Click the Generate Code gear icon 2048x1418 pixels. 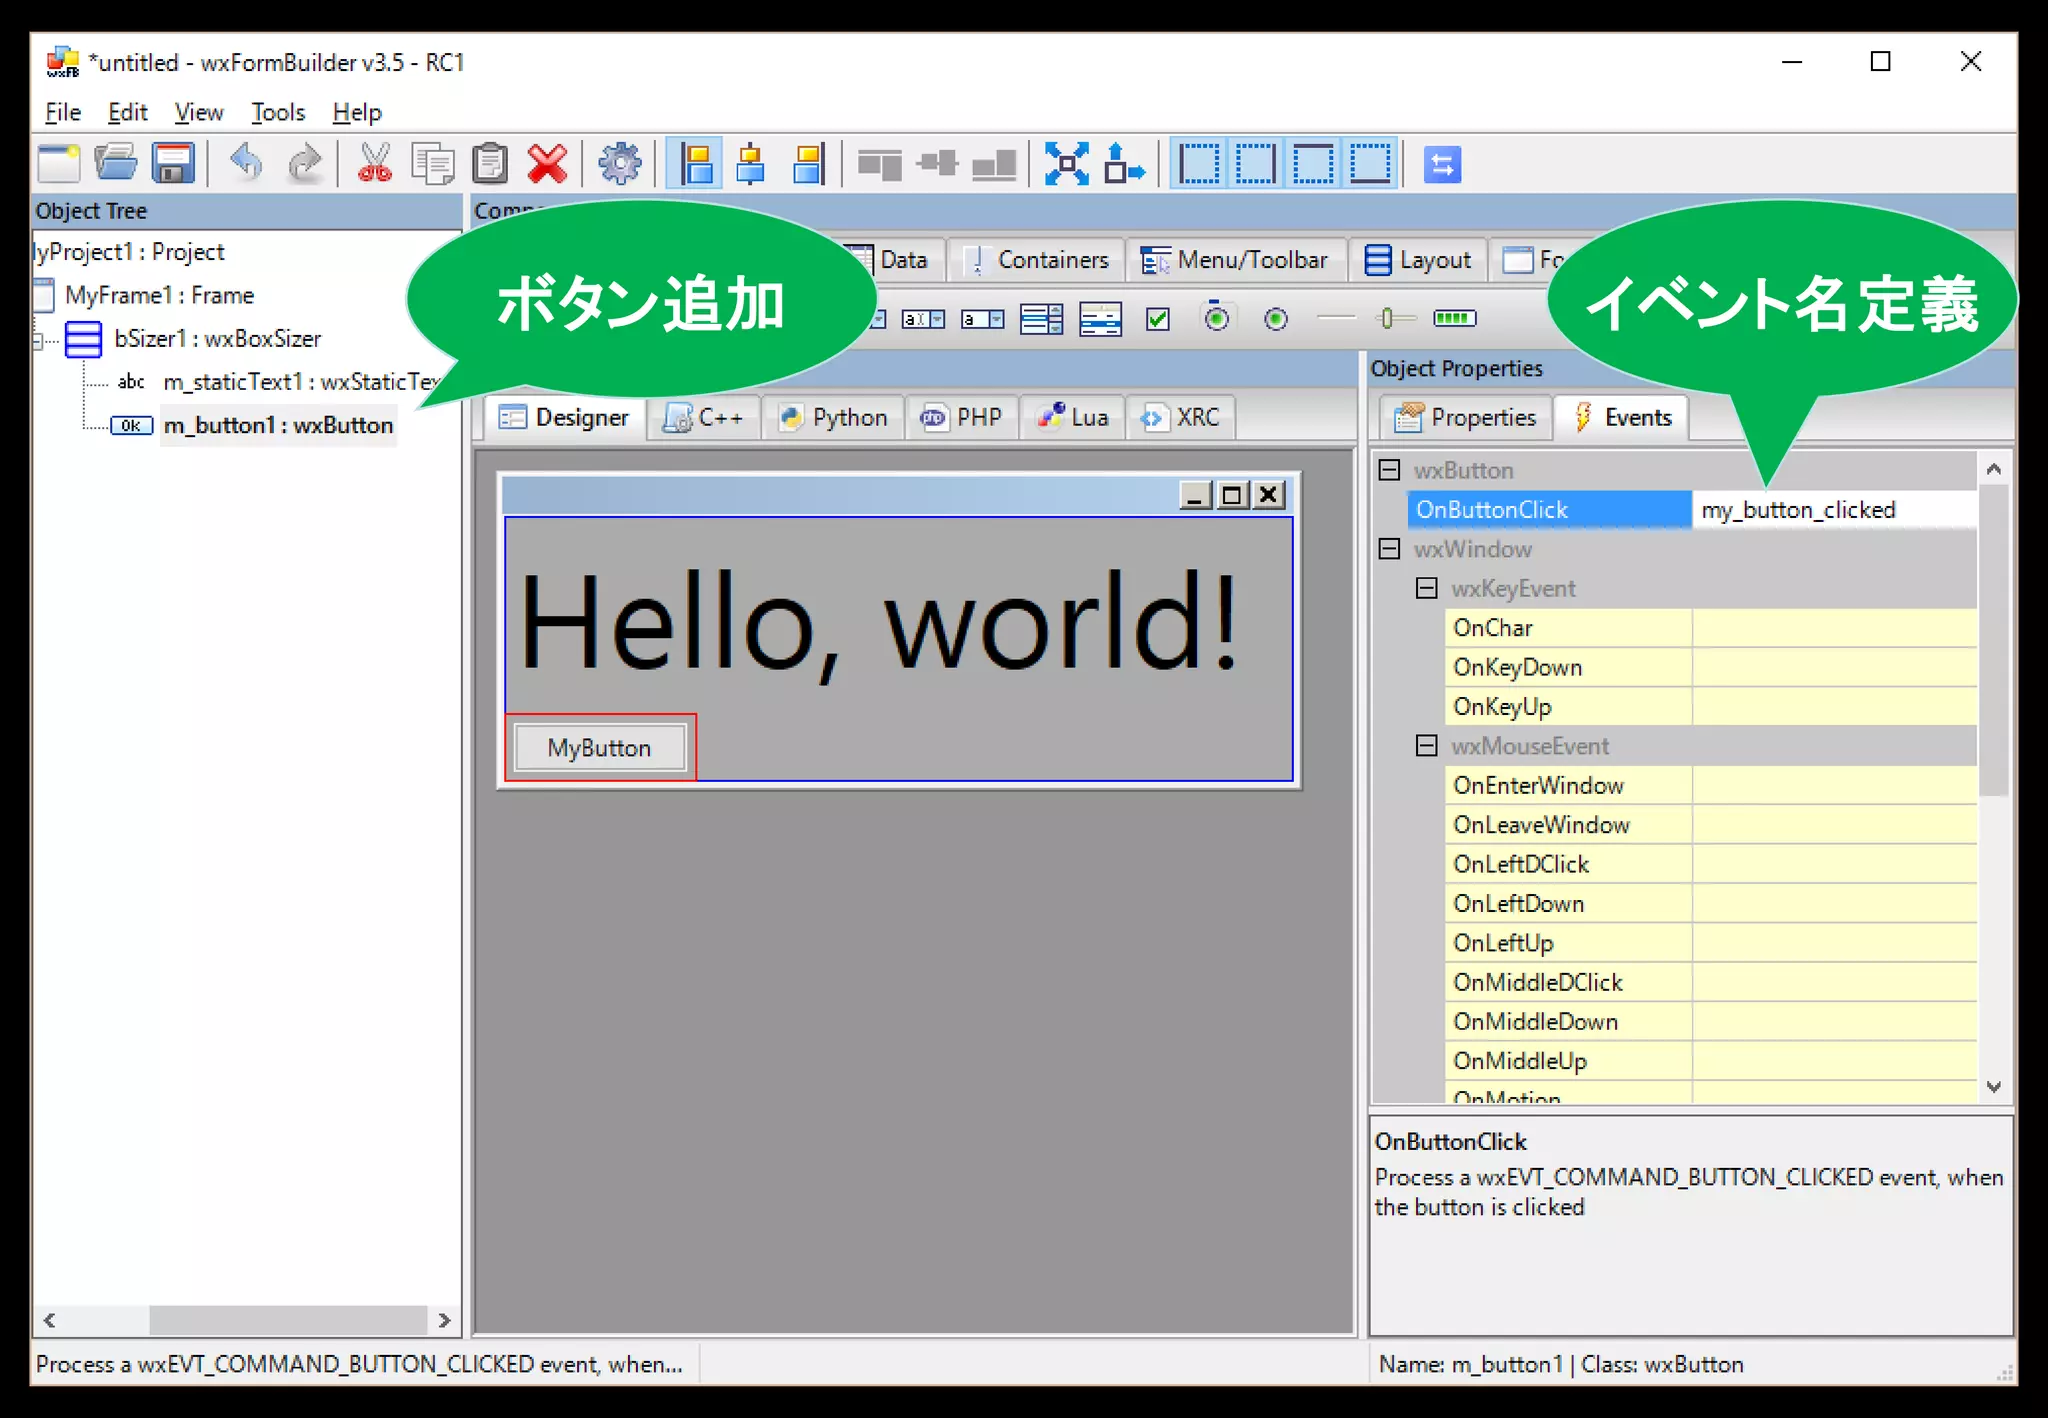pos(619,164)
